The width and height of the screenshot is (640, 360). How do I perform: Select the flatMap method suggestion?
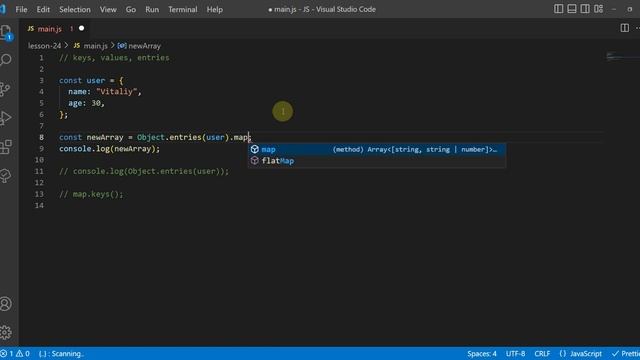coord(377,161)
